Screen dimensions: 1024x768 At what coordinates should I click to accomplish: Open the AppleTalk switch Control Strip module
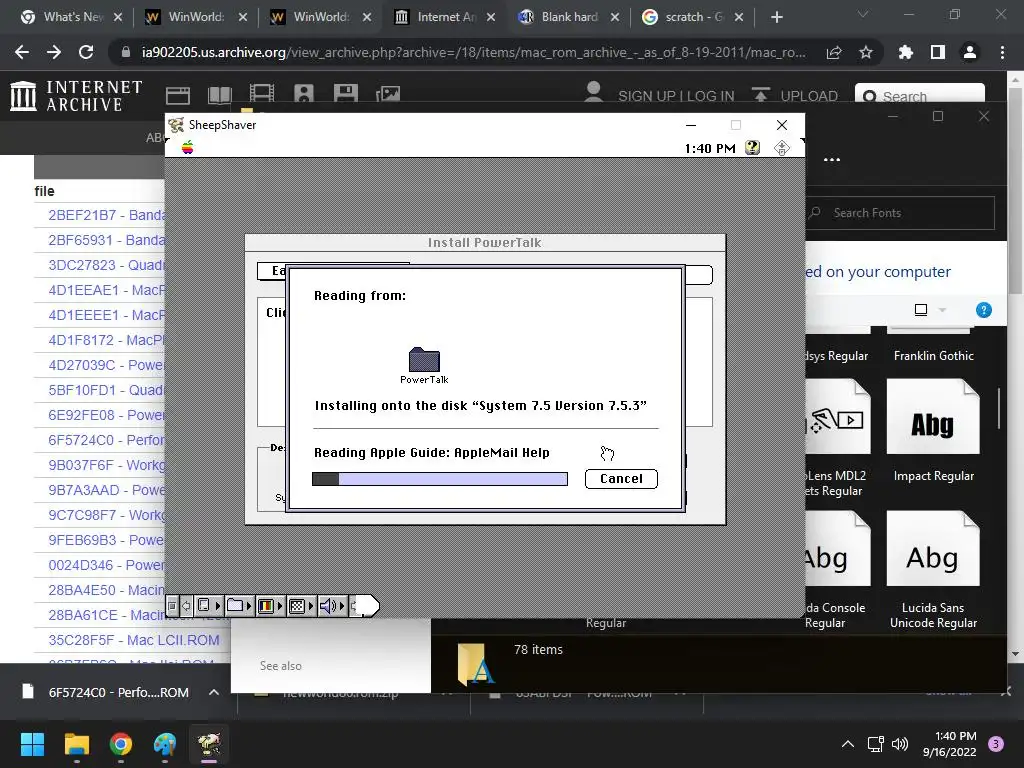tap(204, 605)
